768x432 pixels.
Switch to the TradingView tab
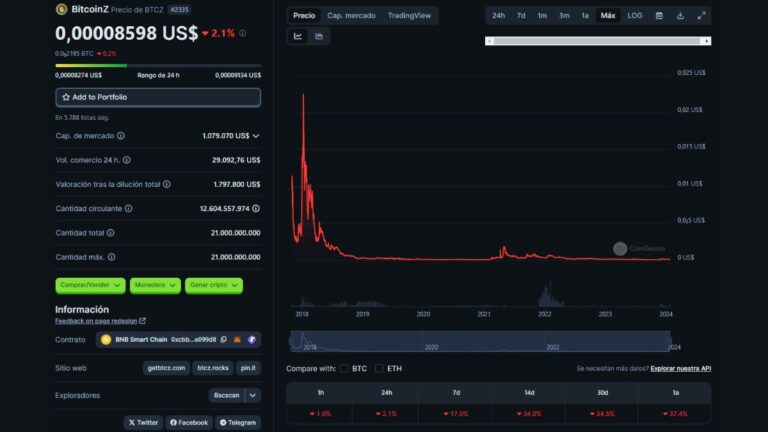409,16
